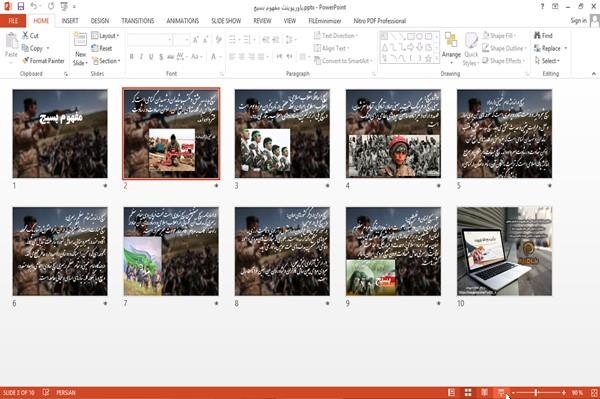
Task: Click Find in Editing group
Action: pyautogui.click(x=543, y=36)
